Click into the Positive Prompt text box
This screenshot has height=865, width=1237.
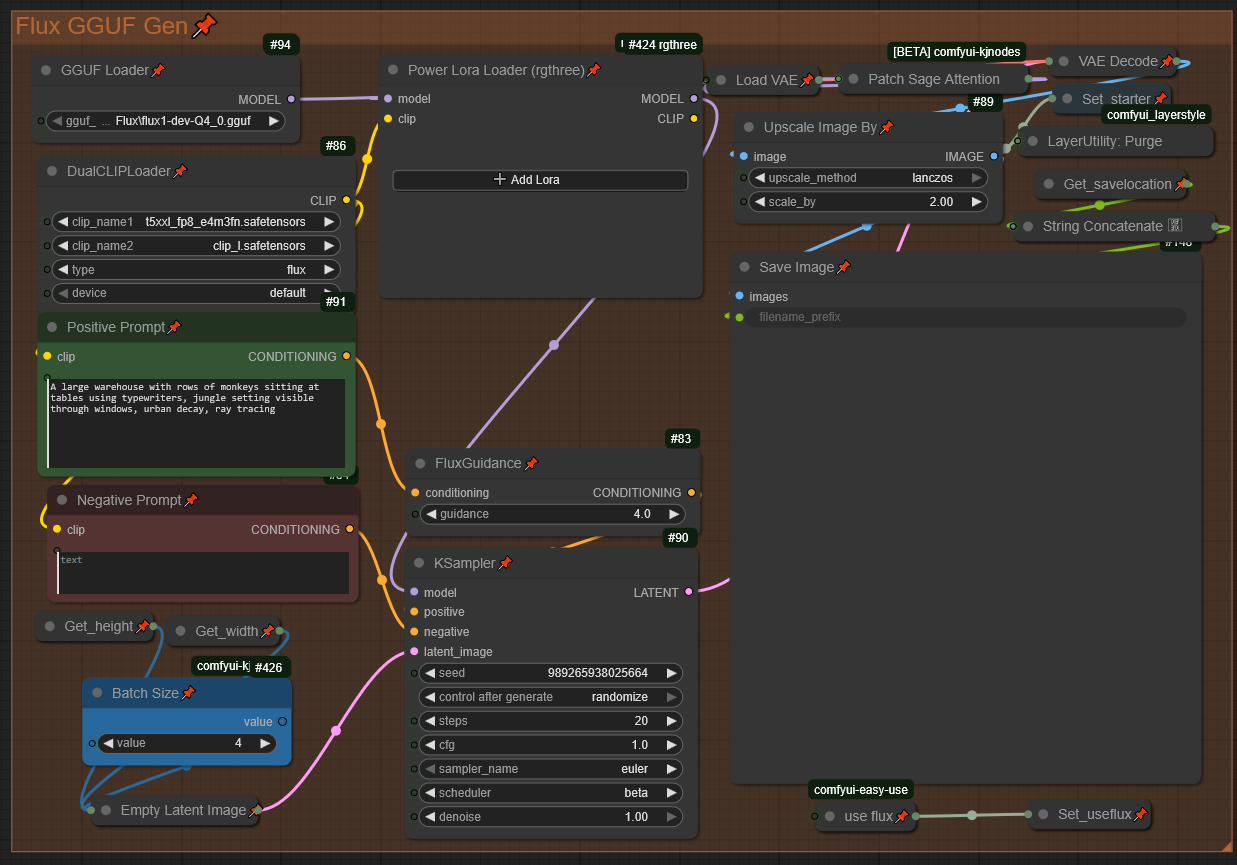click(196, 423)
